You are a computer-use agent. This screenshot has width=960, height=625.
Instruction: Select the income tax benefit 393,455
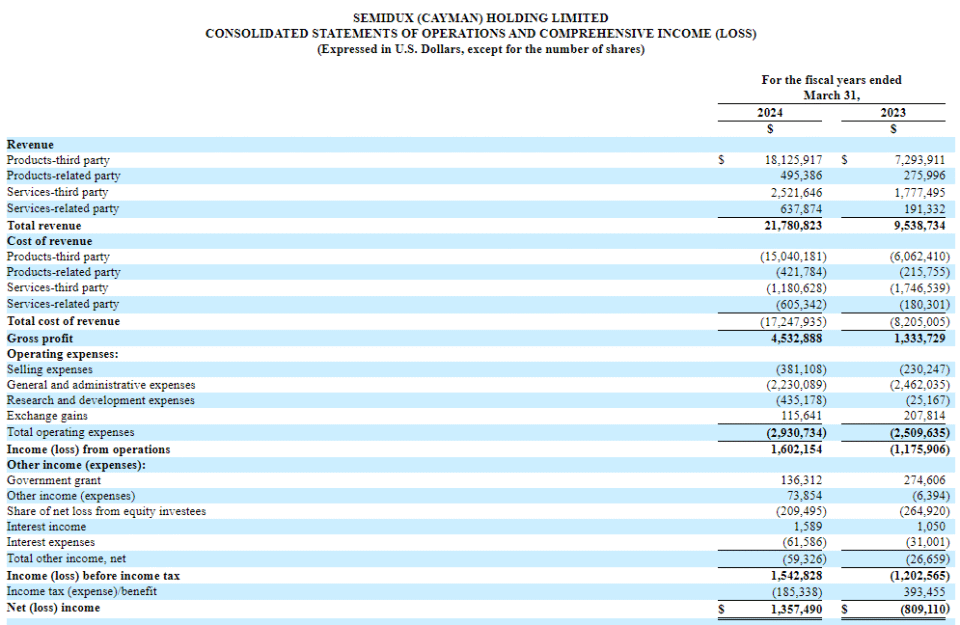[x=924, y=592]
